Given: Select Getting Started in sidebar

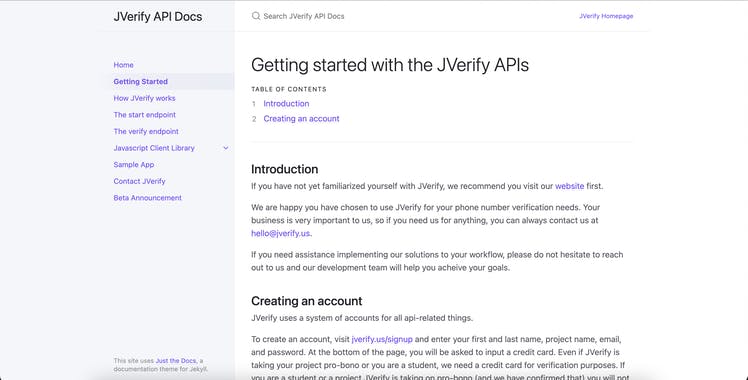Looking at the screenshot, I should 141,82.
